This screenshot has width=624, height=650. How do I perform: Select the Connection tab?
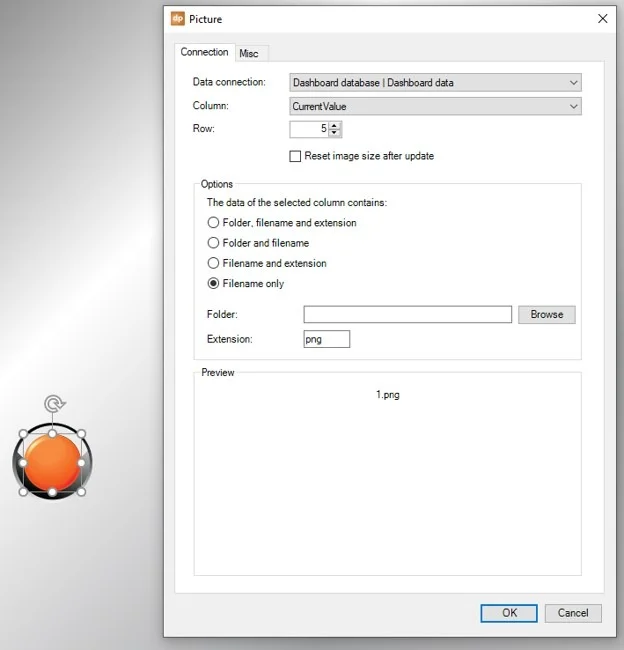(x=204, y=52)
